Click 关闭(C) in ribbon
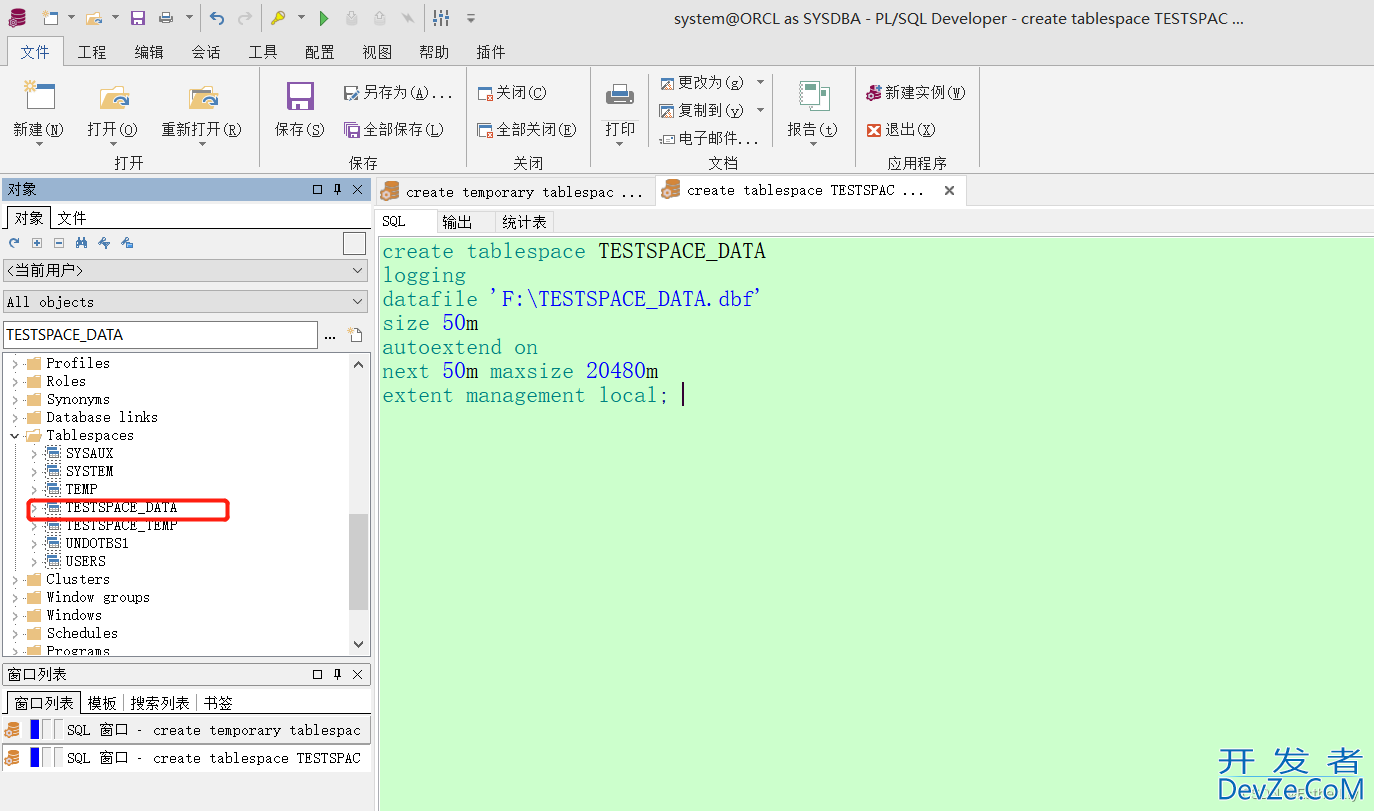The image size is (1374, 811). 512,92
